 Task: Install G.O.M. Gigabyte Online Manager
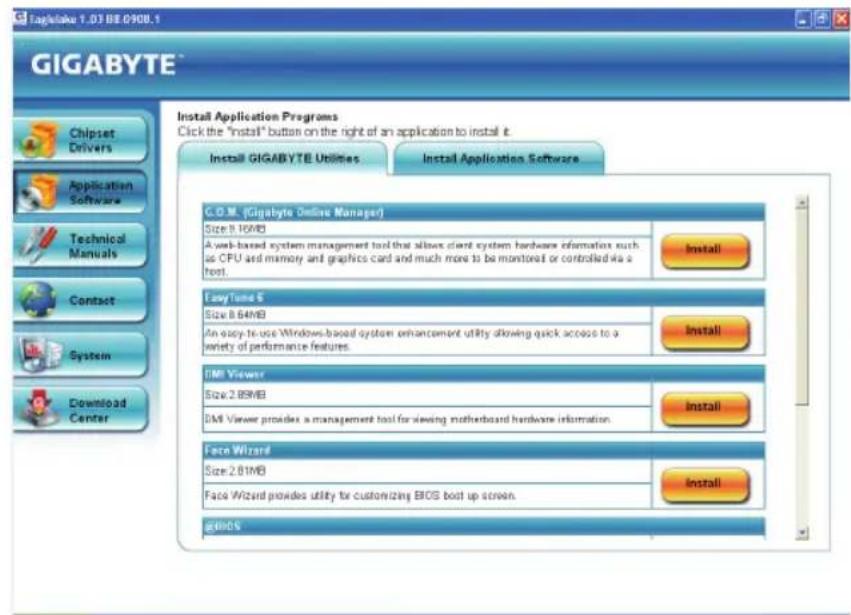(704, 250)
